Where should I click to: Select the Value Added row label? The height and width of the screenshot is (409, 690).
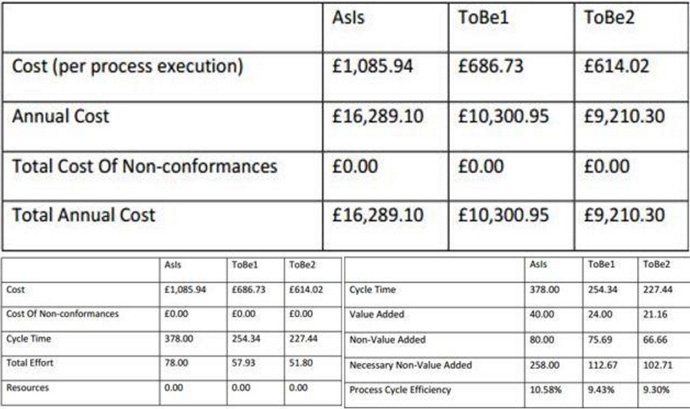pos(377,314)
